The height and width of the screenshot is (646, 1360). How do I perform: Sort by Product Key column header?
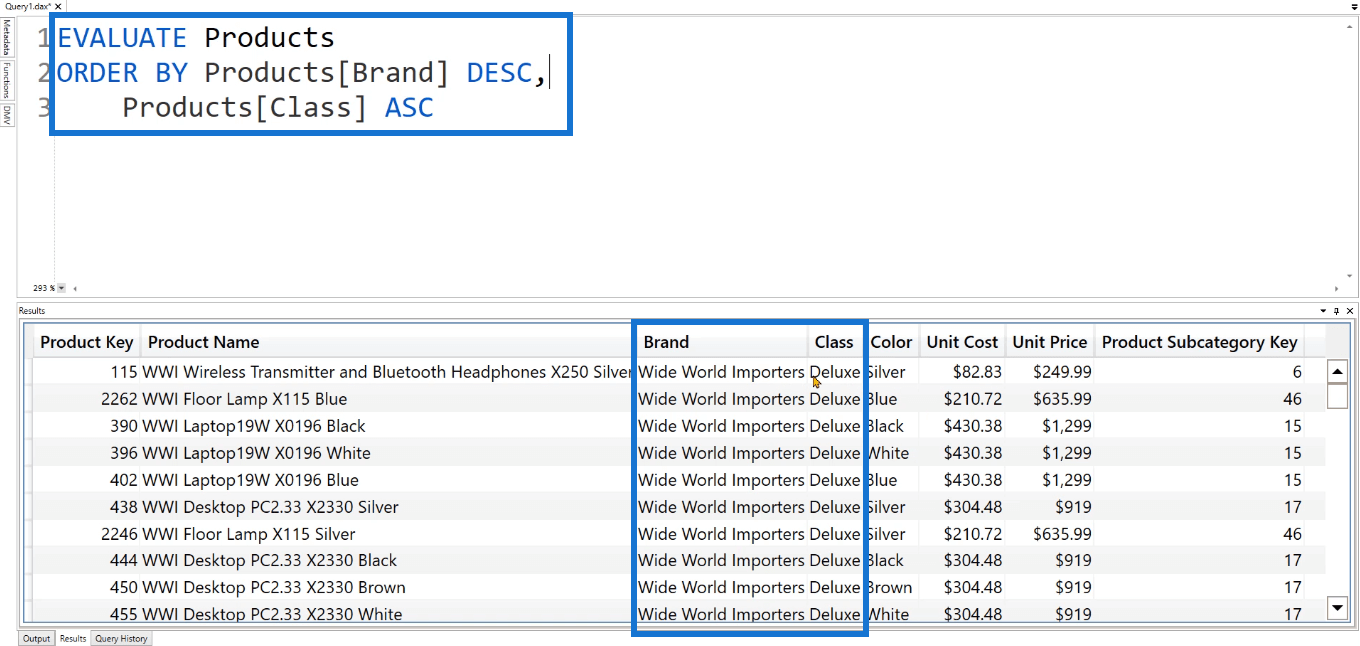point(87,342)
